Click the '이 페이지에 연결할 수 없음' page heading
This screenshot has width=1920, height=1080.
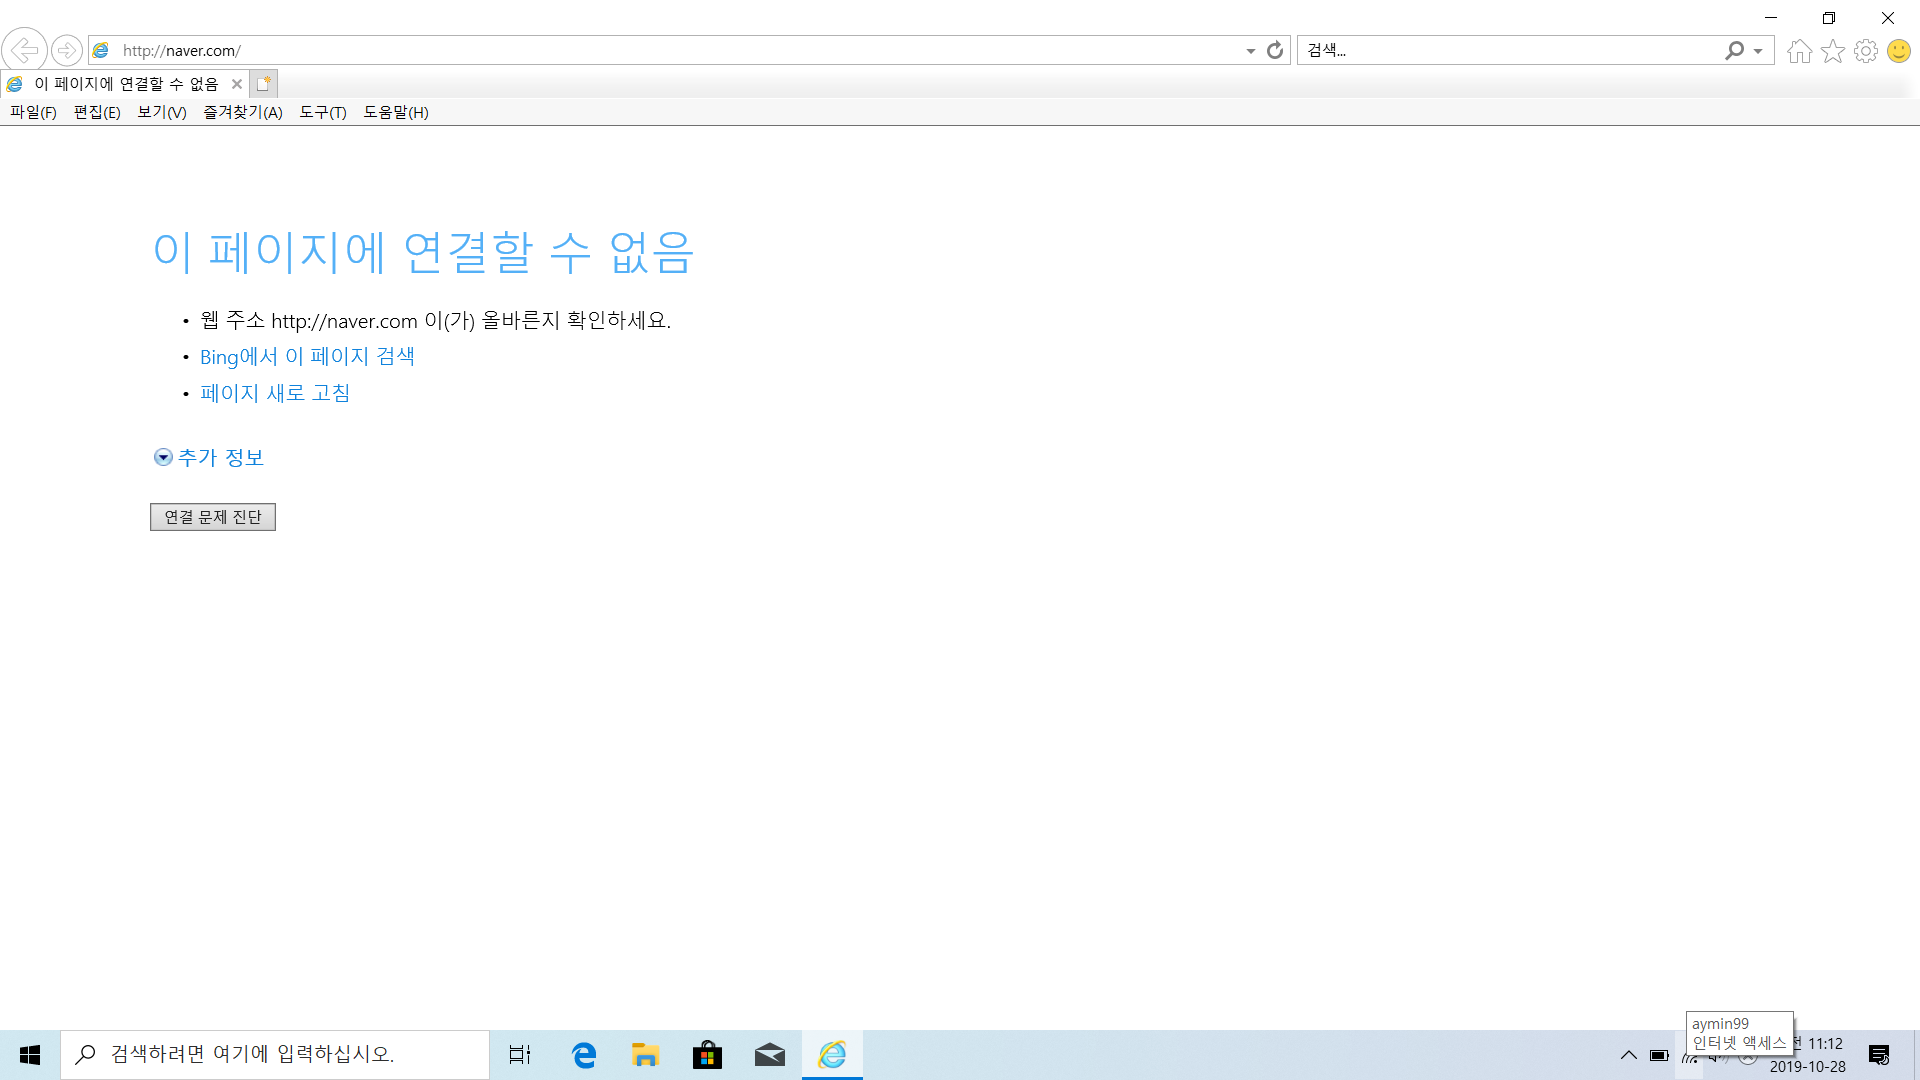point(423,251)
